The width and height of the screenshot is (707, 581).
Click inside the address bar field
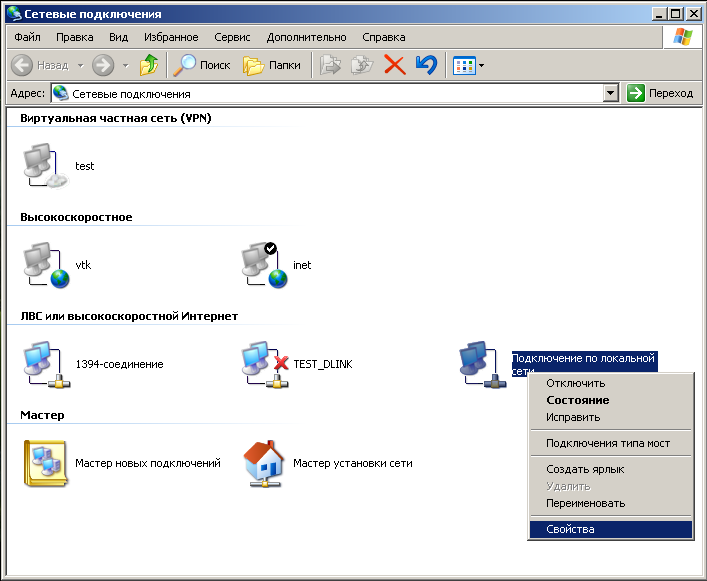(330, 93)
